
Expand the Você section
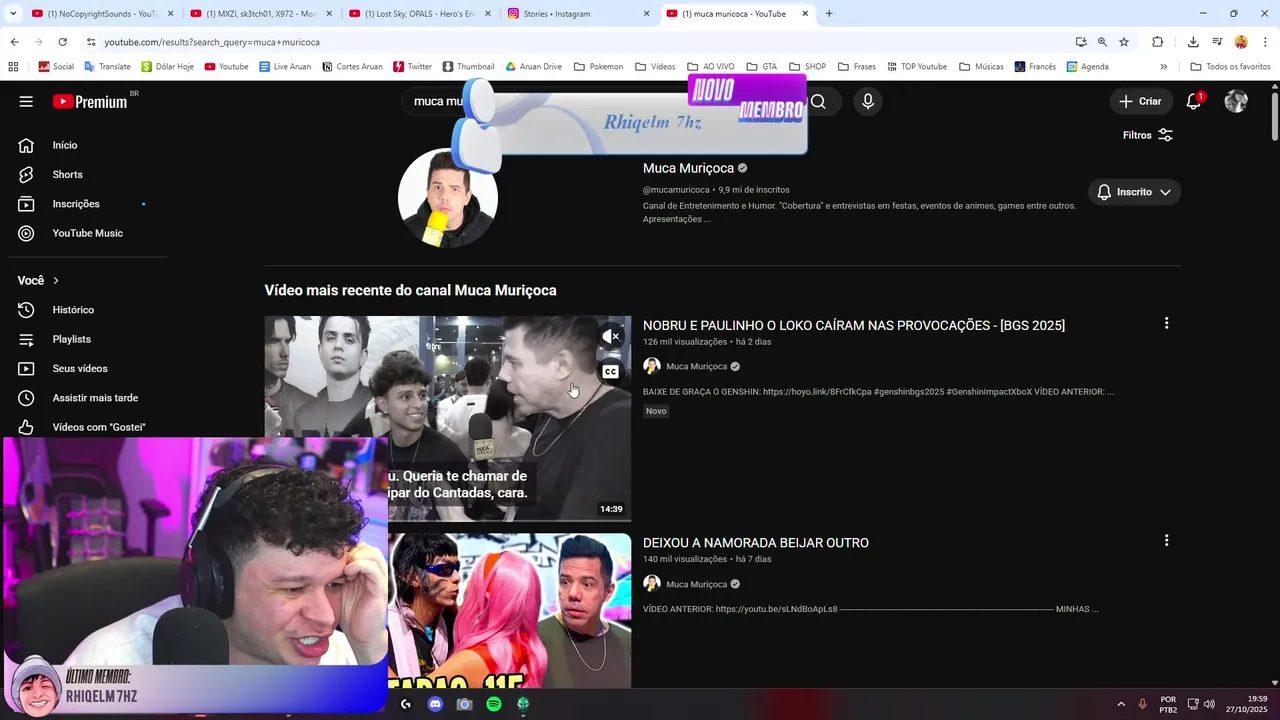point(38,281)
